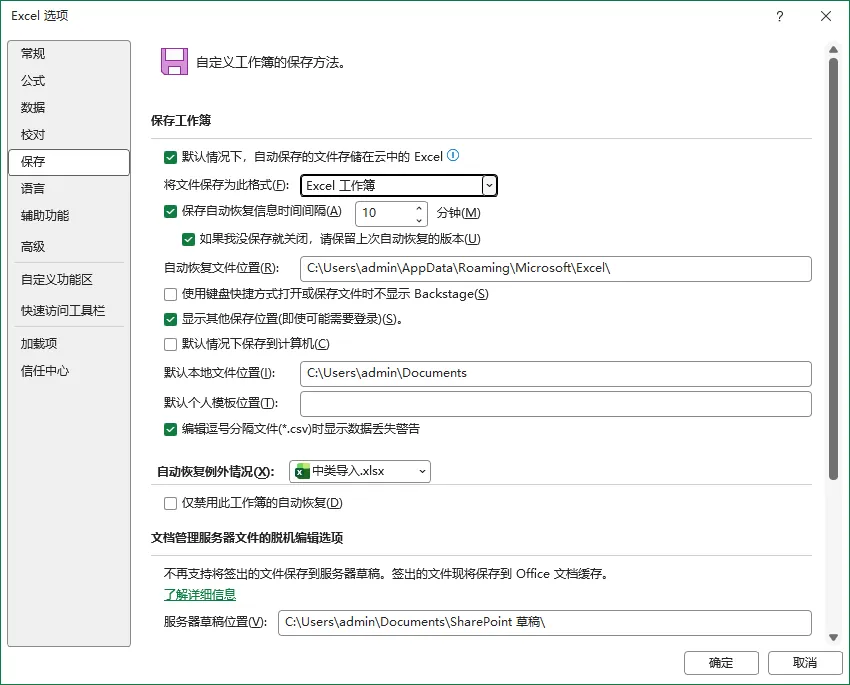Toggle csv 数据丢失警告 checkbox
850x685 pixels.
coord(170,429)
